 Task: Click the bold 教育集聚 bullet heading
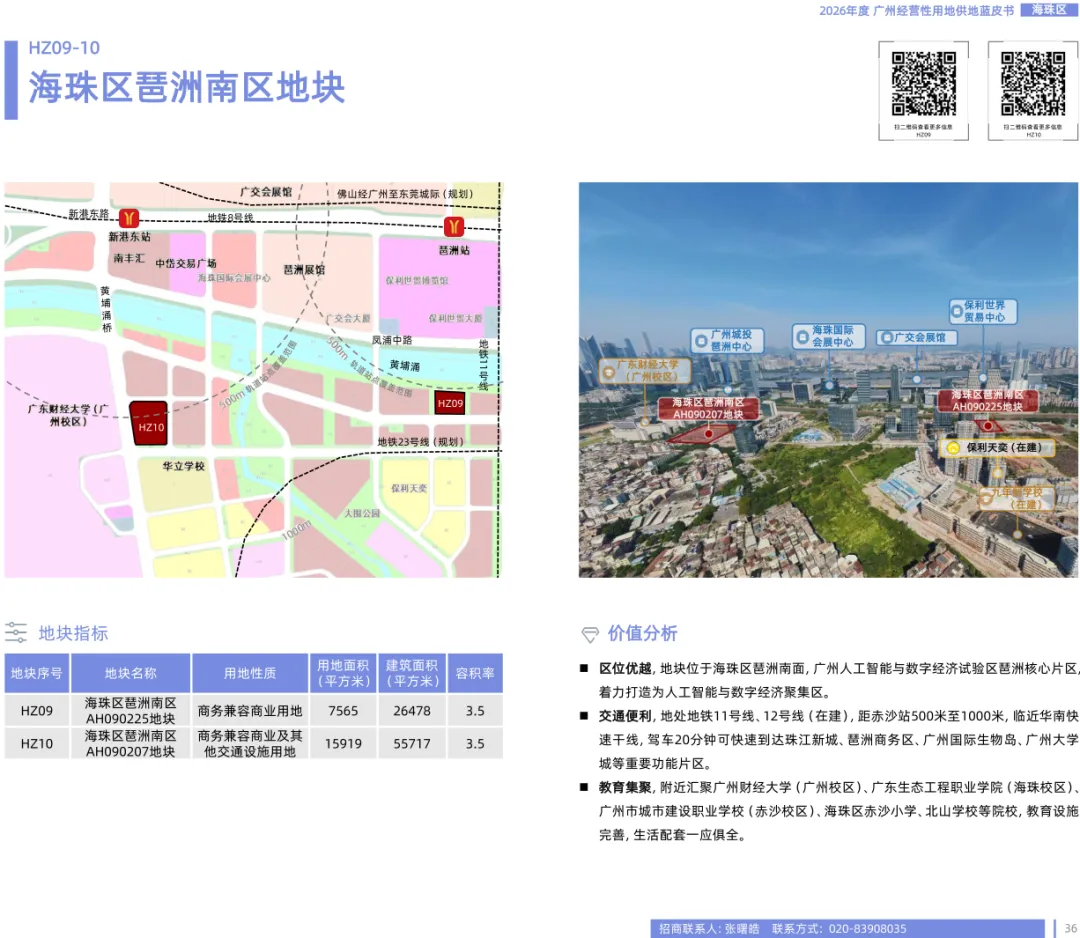click(x=625, y=787)
